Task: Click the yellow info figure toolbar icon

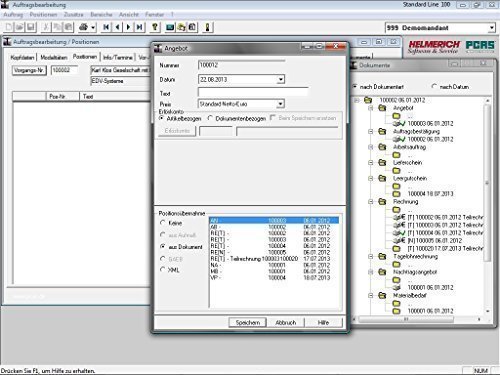Action: 207,27
